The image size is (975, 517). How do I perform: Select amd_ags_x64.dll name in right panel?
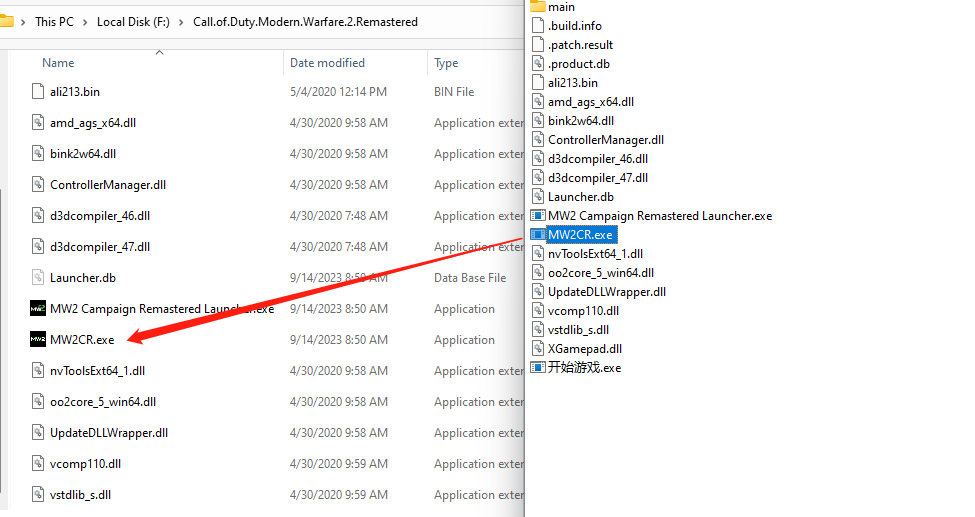point(591,101)
